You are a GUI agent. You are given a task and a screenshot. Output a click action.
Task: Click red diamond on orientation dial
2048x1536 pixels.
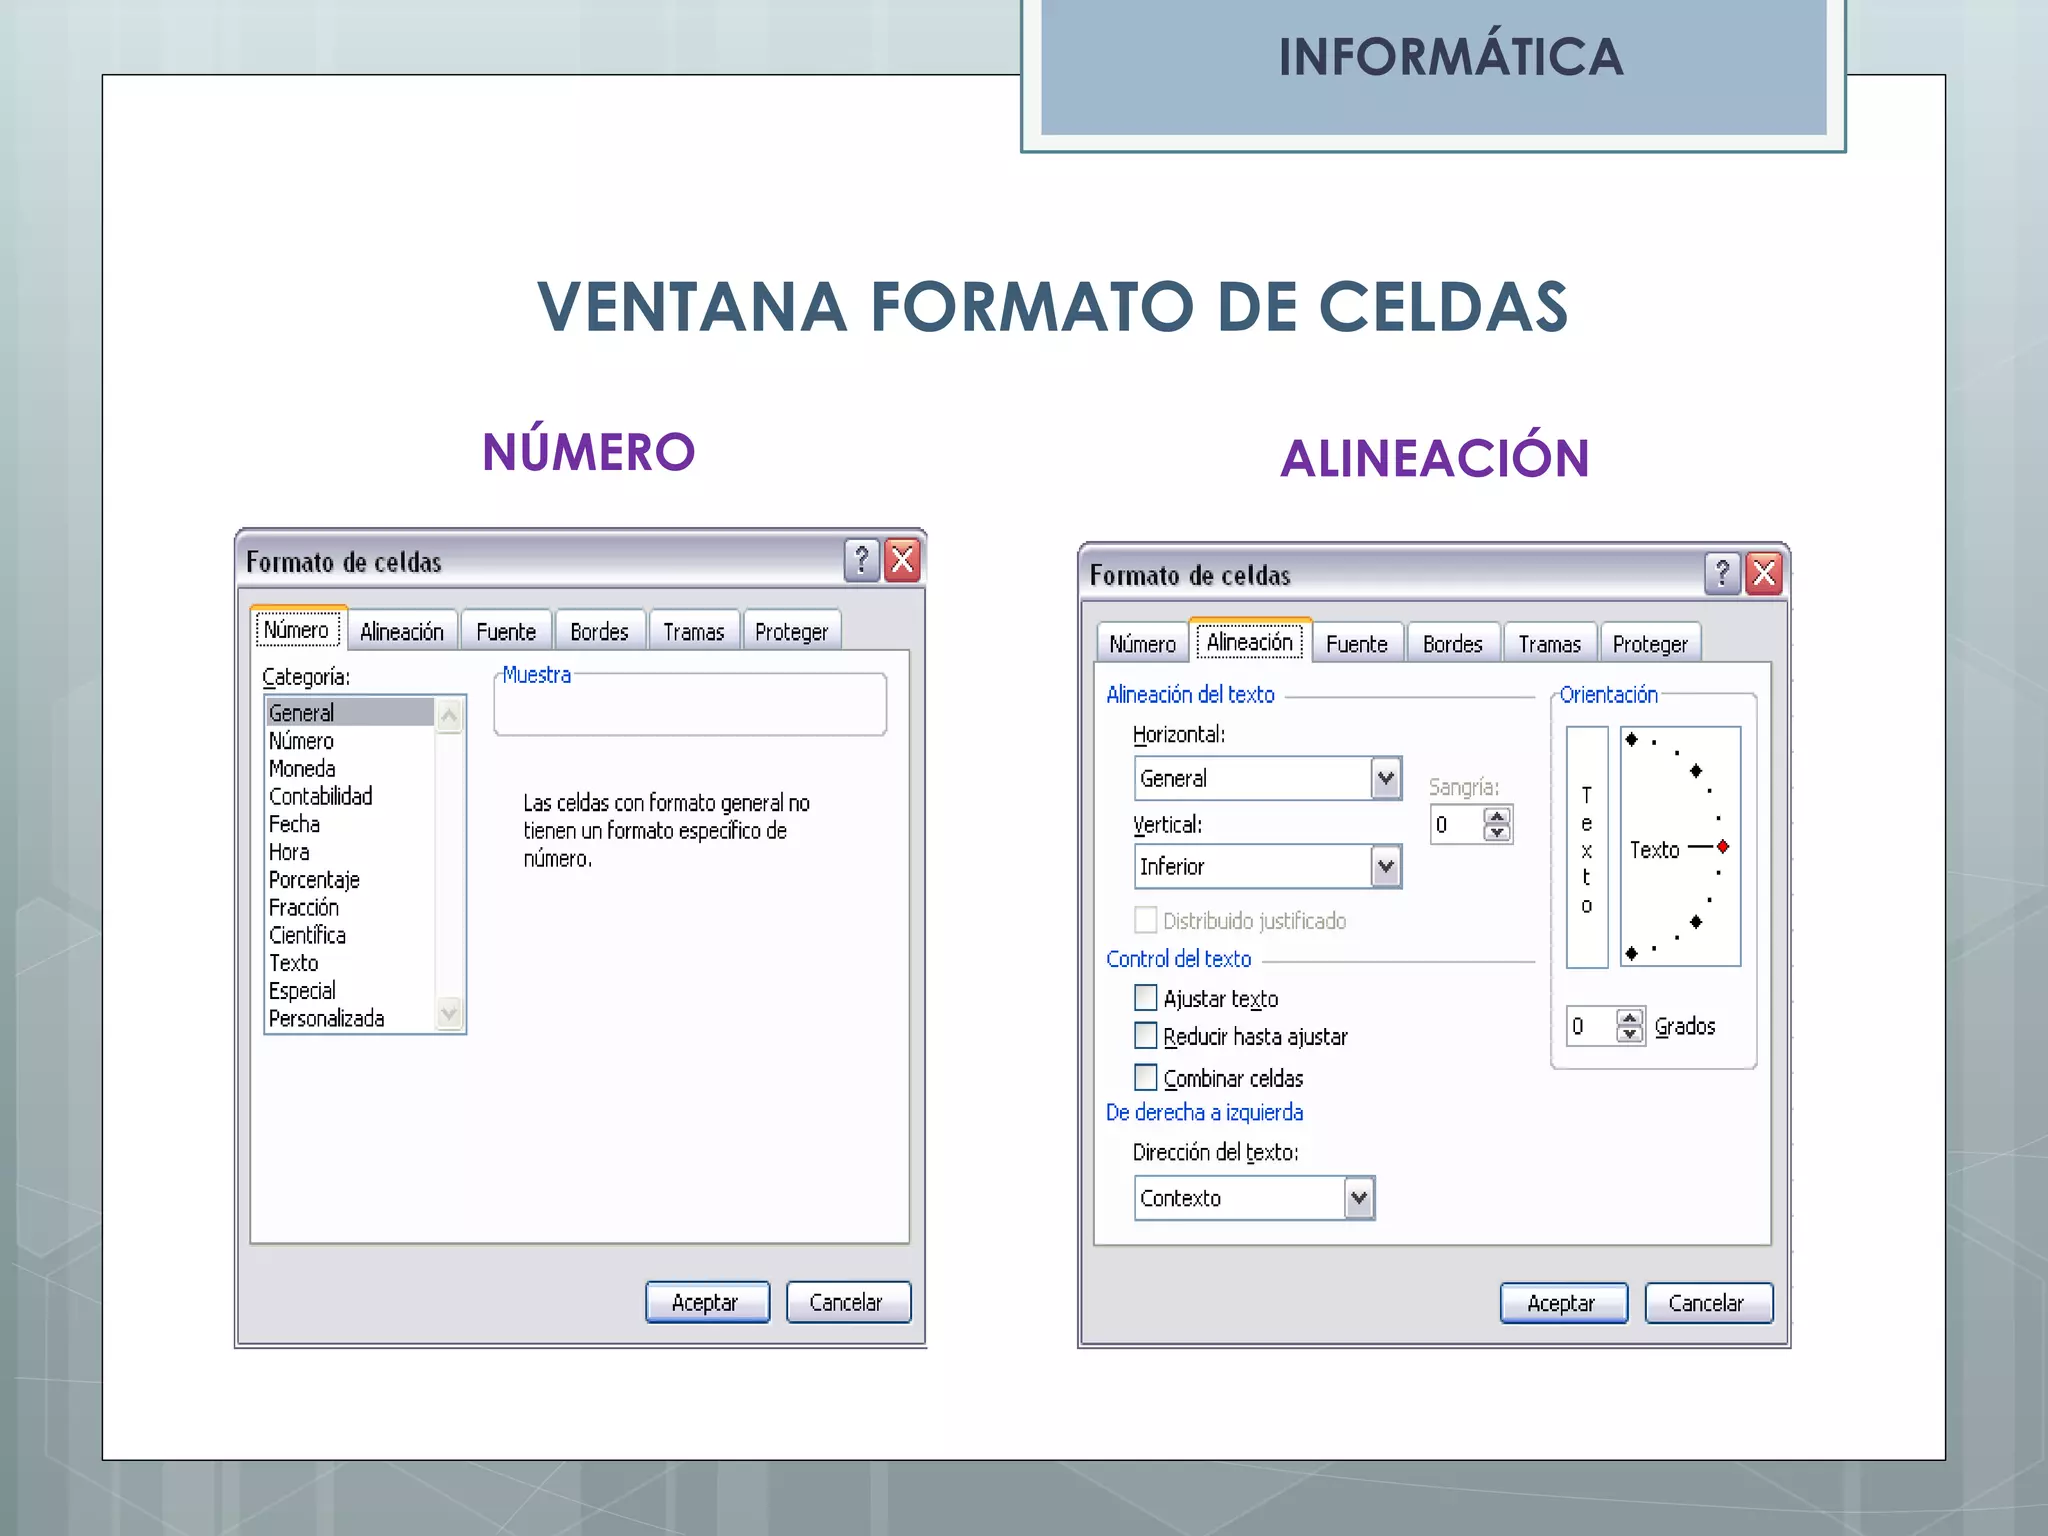pos(1723,847)
